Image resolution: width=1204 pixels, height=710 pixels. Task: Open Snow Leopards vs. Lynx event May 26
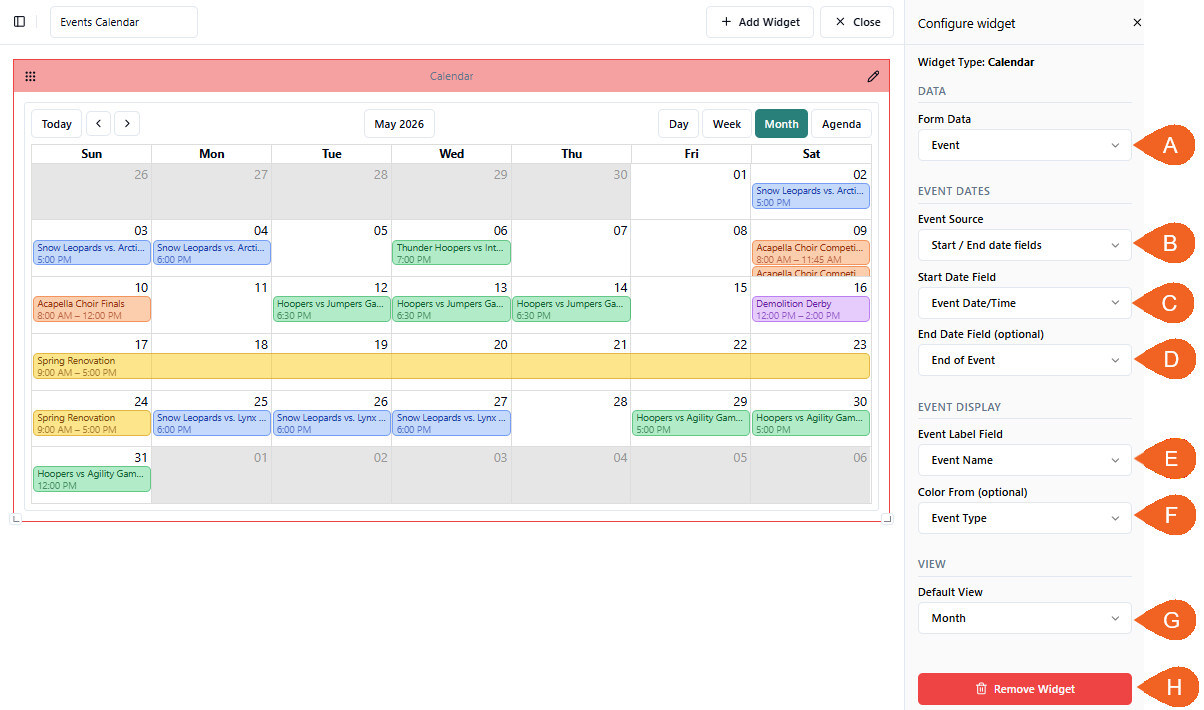331,423
